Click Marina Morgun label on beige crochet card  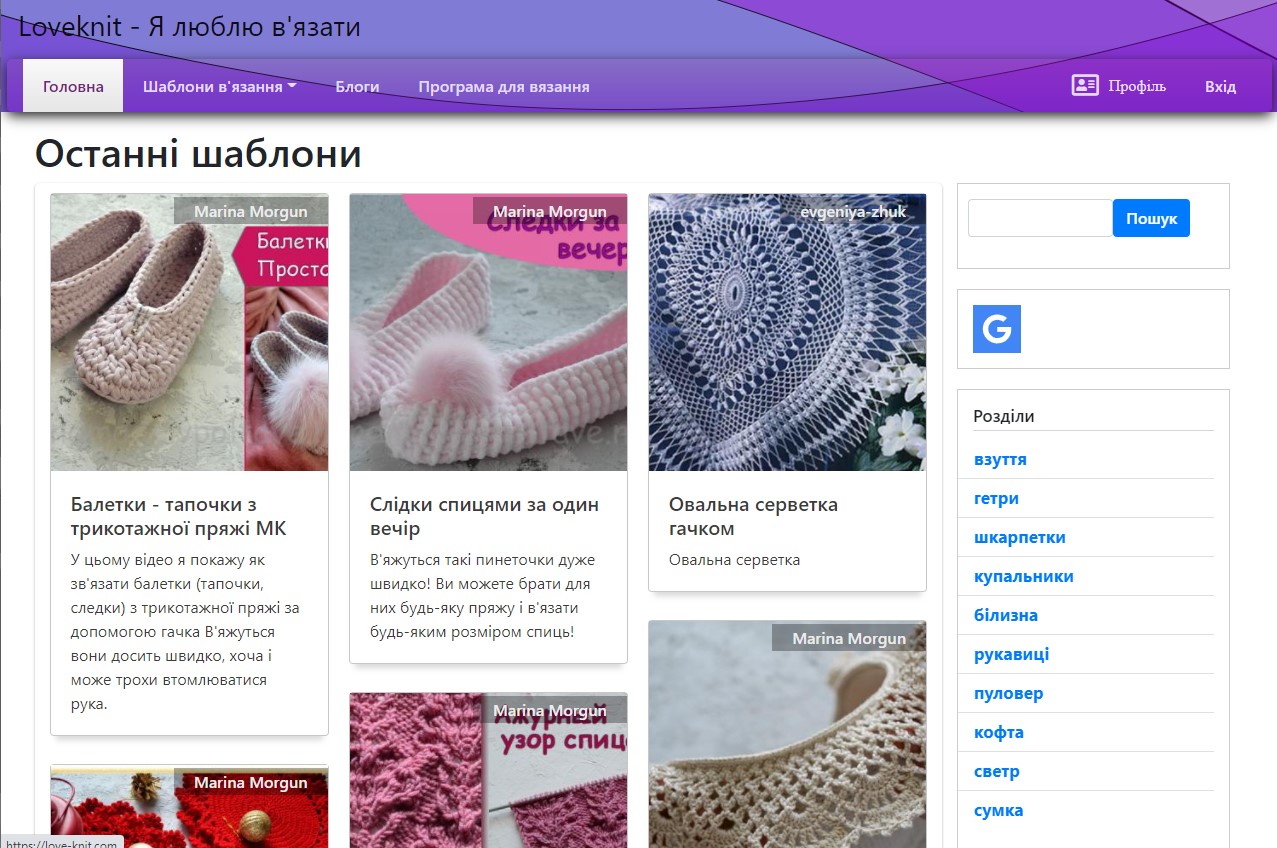click(x=849, y=638)
